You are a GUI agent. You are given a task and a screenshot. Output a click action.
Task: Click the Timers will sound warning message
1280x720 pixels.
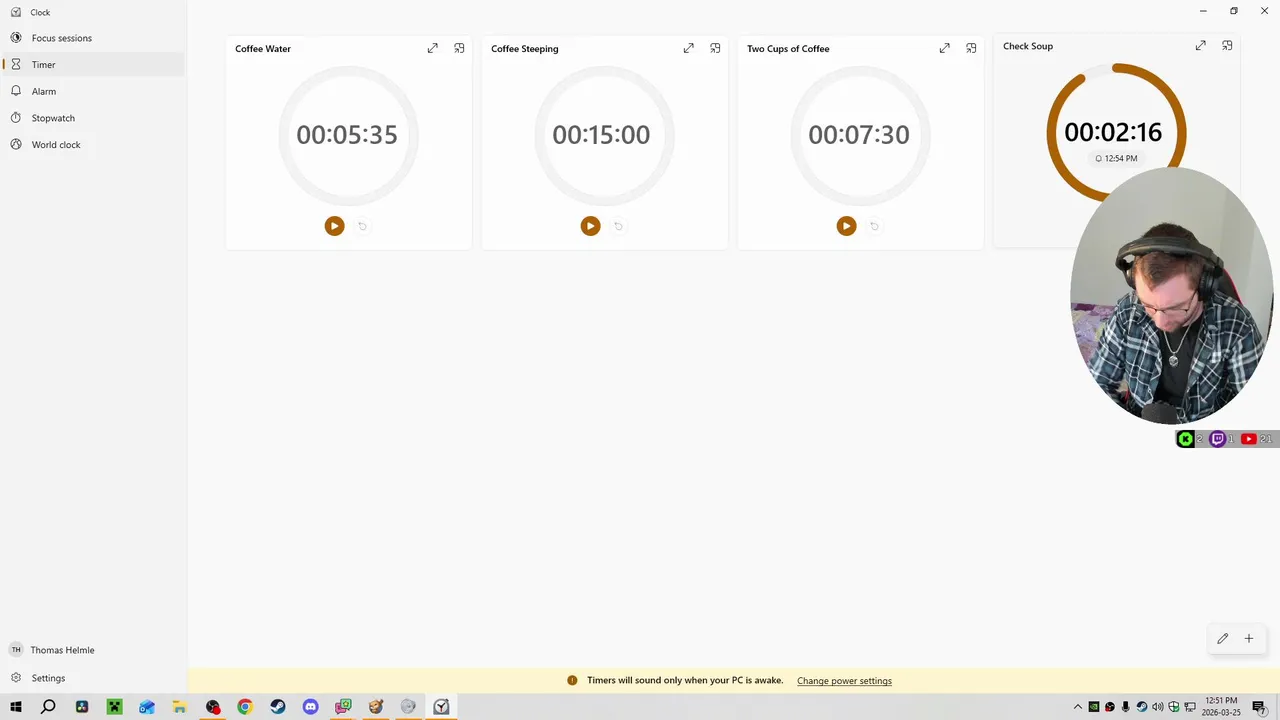[x=685, y=681]
